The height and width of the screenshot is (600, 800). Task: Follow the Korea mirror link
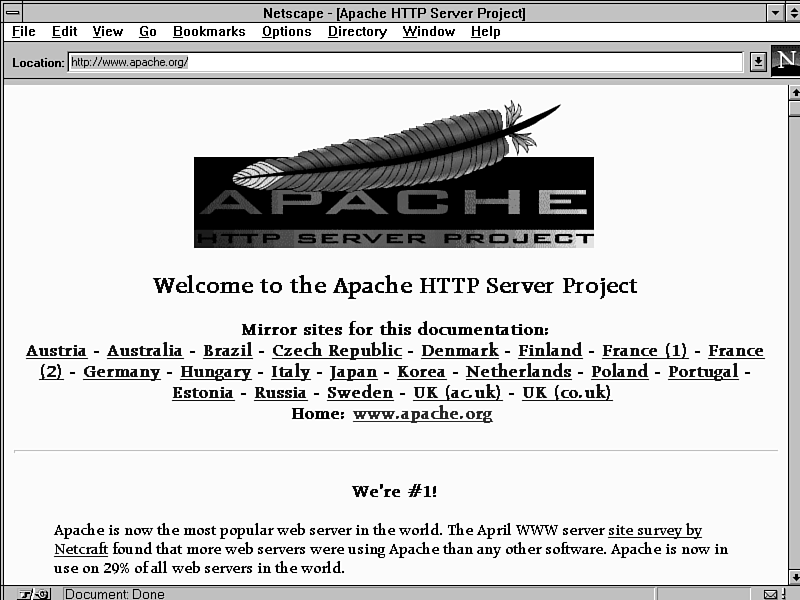[x=421, y=372]
